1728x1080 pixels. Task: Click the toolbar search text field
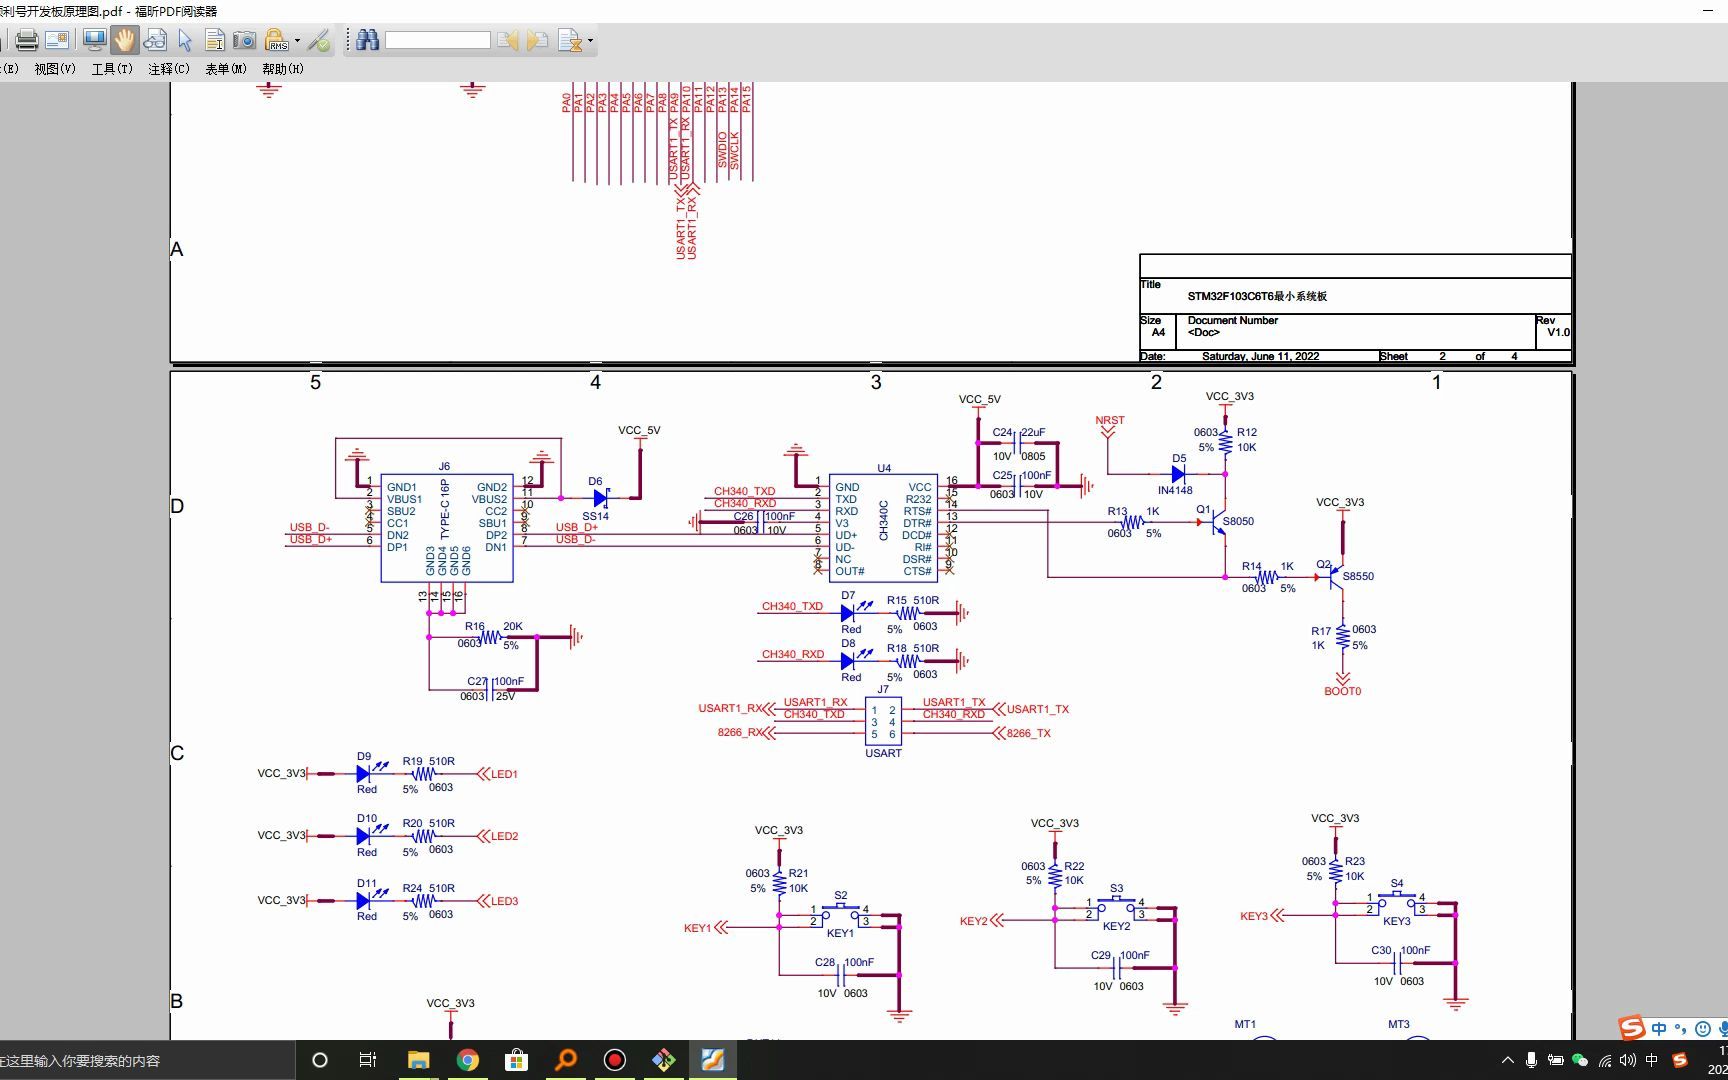pyautogui.click(x=437, y=40)
